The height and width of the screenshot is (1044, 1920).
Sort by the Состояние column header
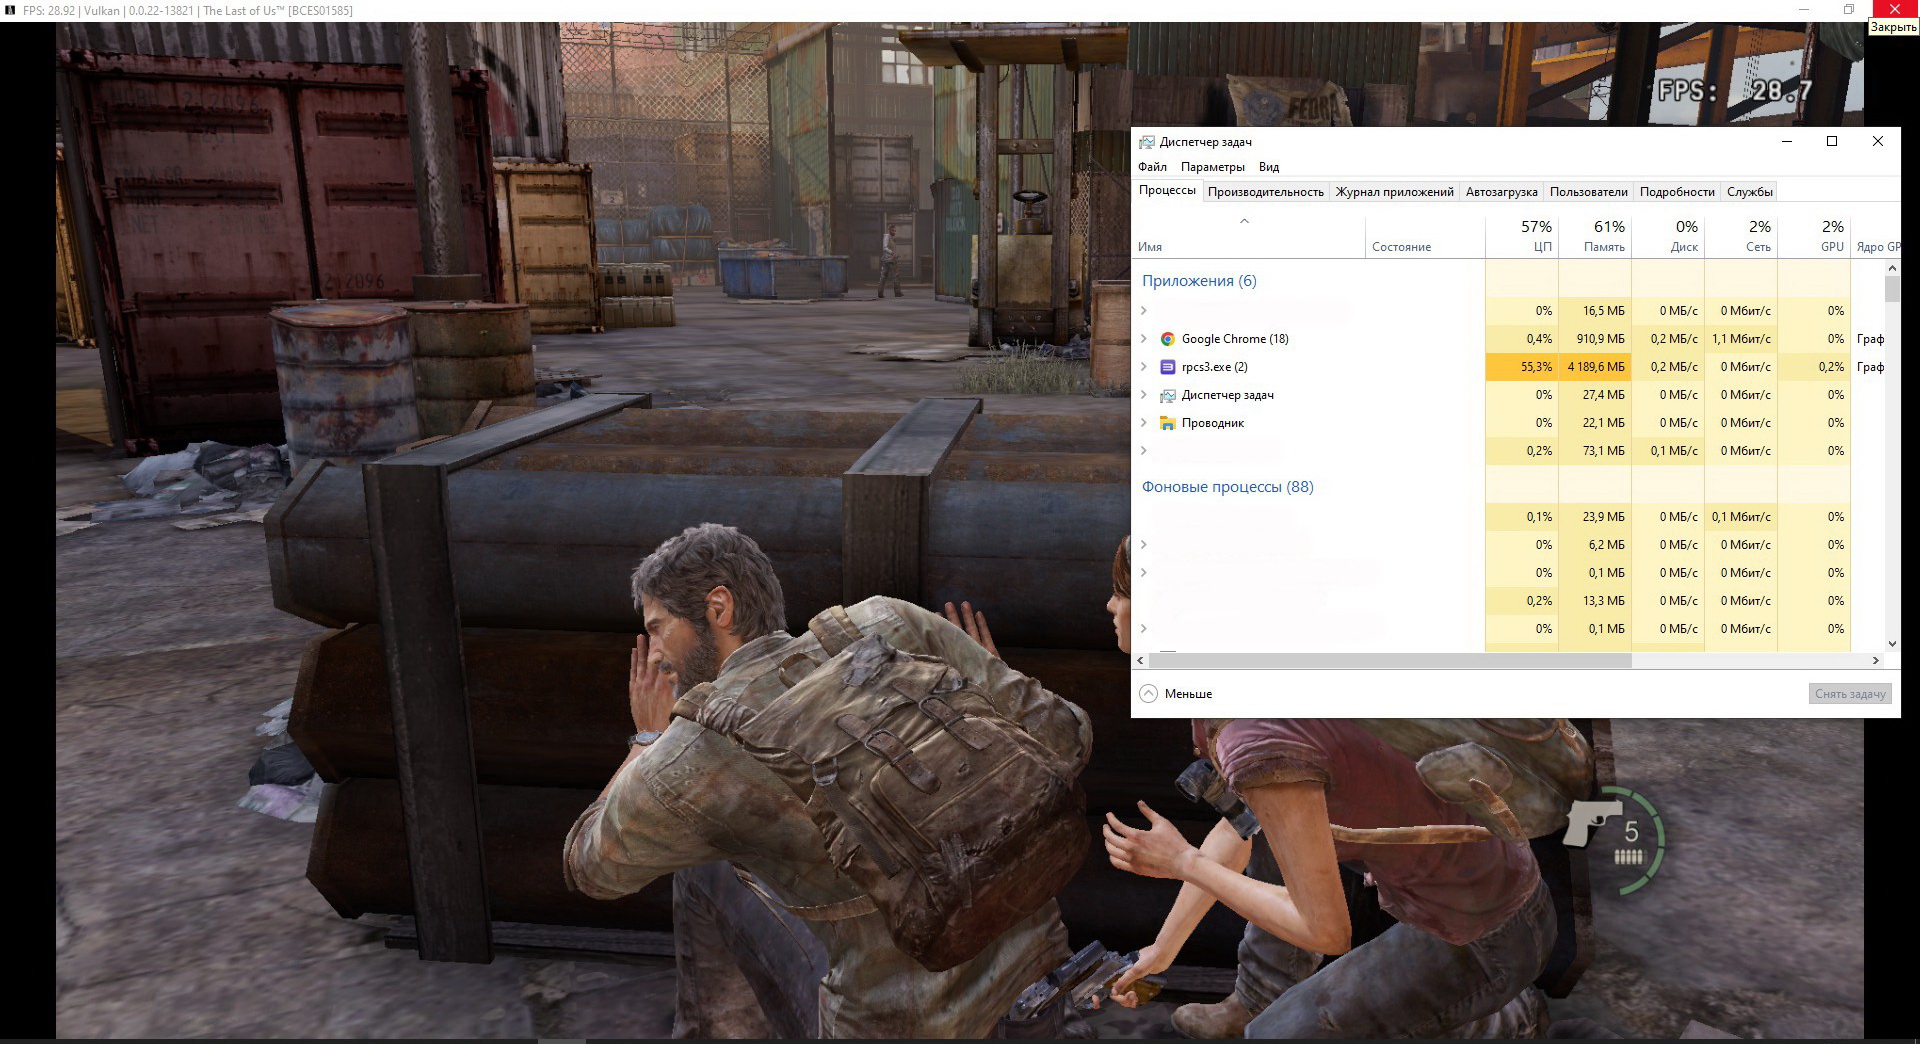click(1425, 236)
